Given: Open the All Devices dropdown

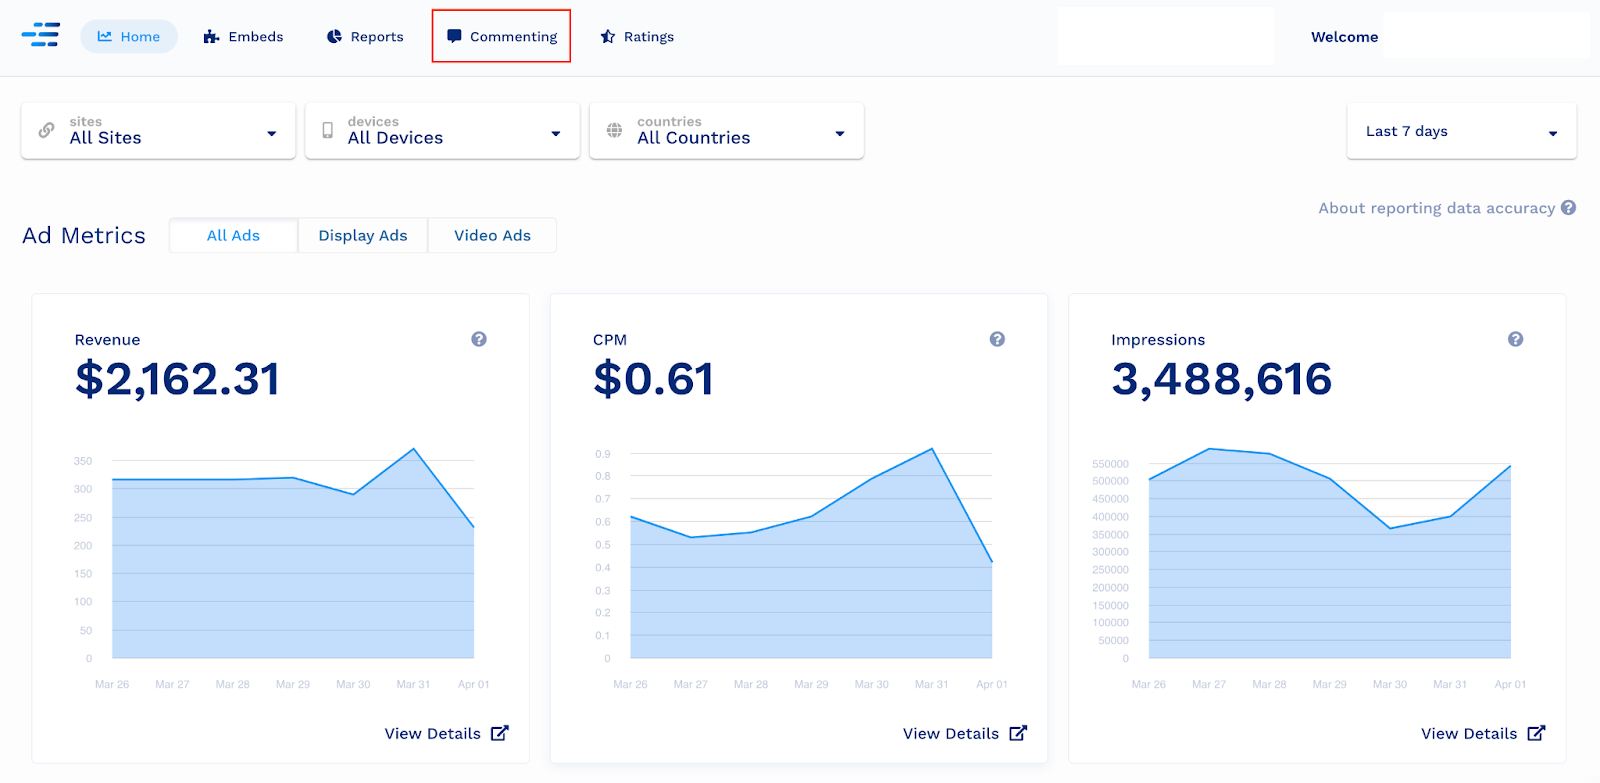Looking at the screenshot, I should [442, 131].
